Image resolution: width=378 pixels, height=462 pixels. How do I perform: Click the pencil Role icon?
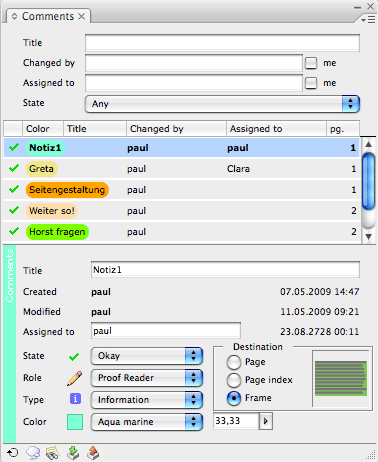75,378
